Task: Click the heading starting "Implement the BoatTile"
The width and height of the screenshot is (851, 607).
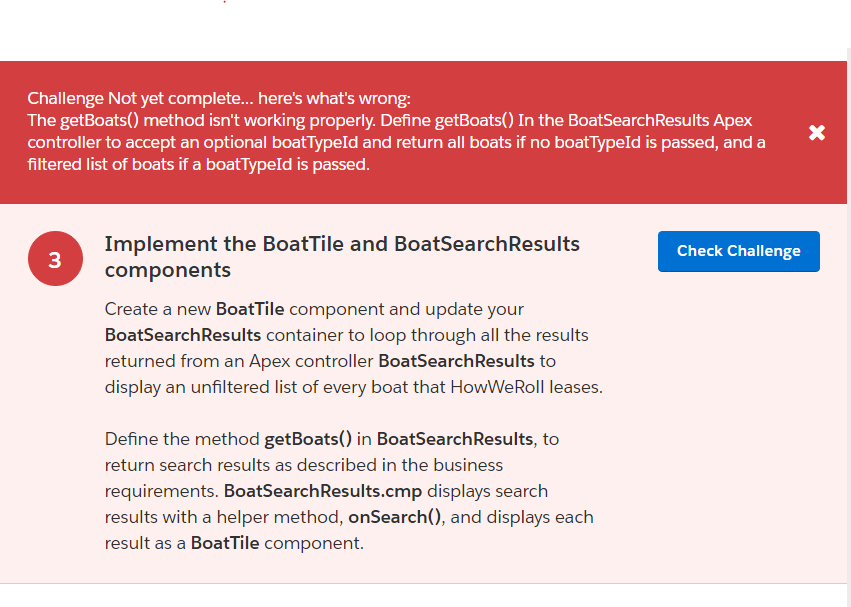Action: coord(342,244)
